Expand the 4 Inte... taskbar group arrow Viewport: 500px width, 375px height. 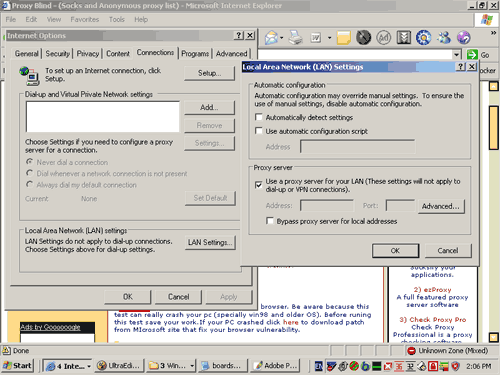[x=89, y=366]
